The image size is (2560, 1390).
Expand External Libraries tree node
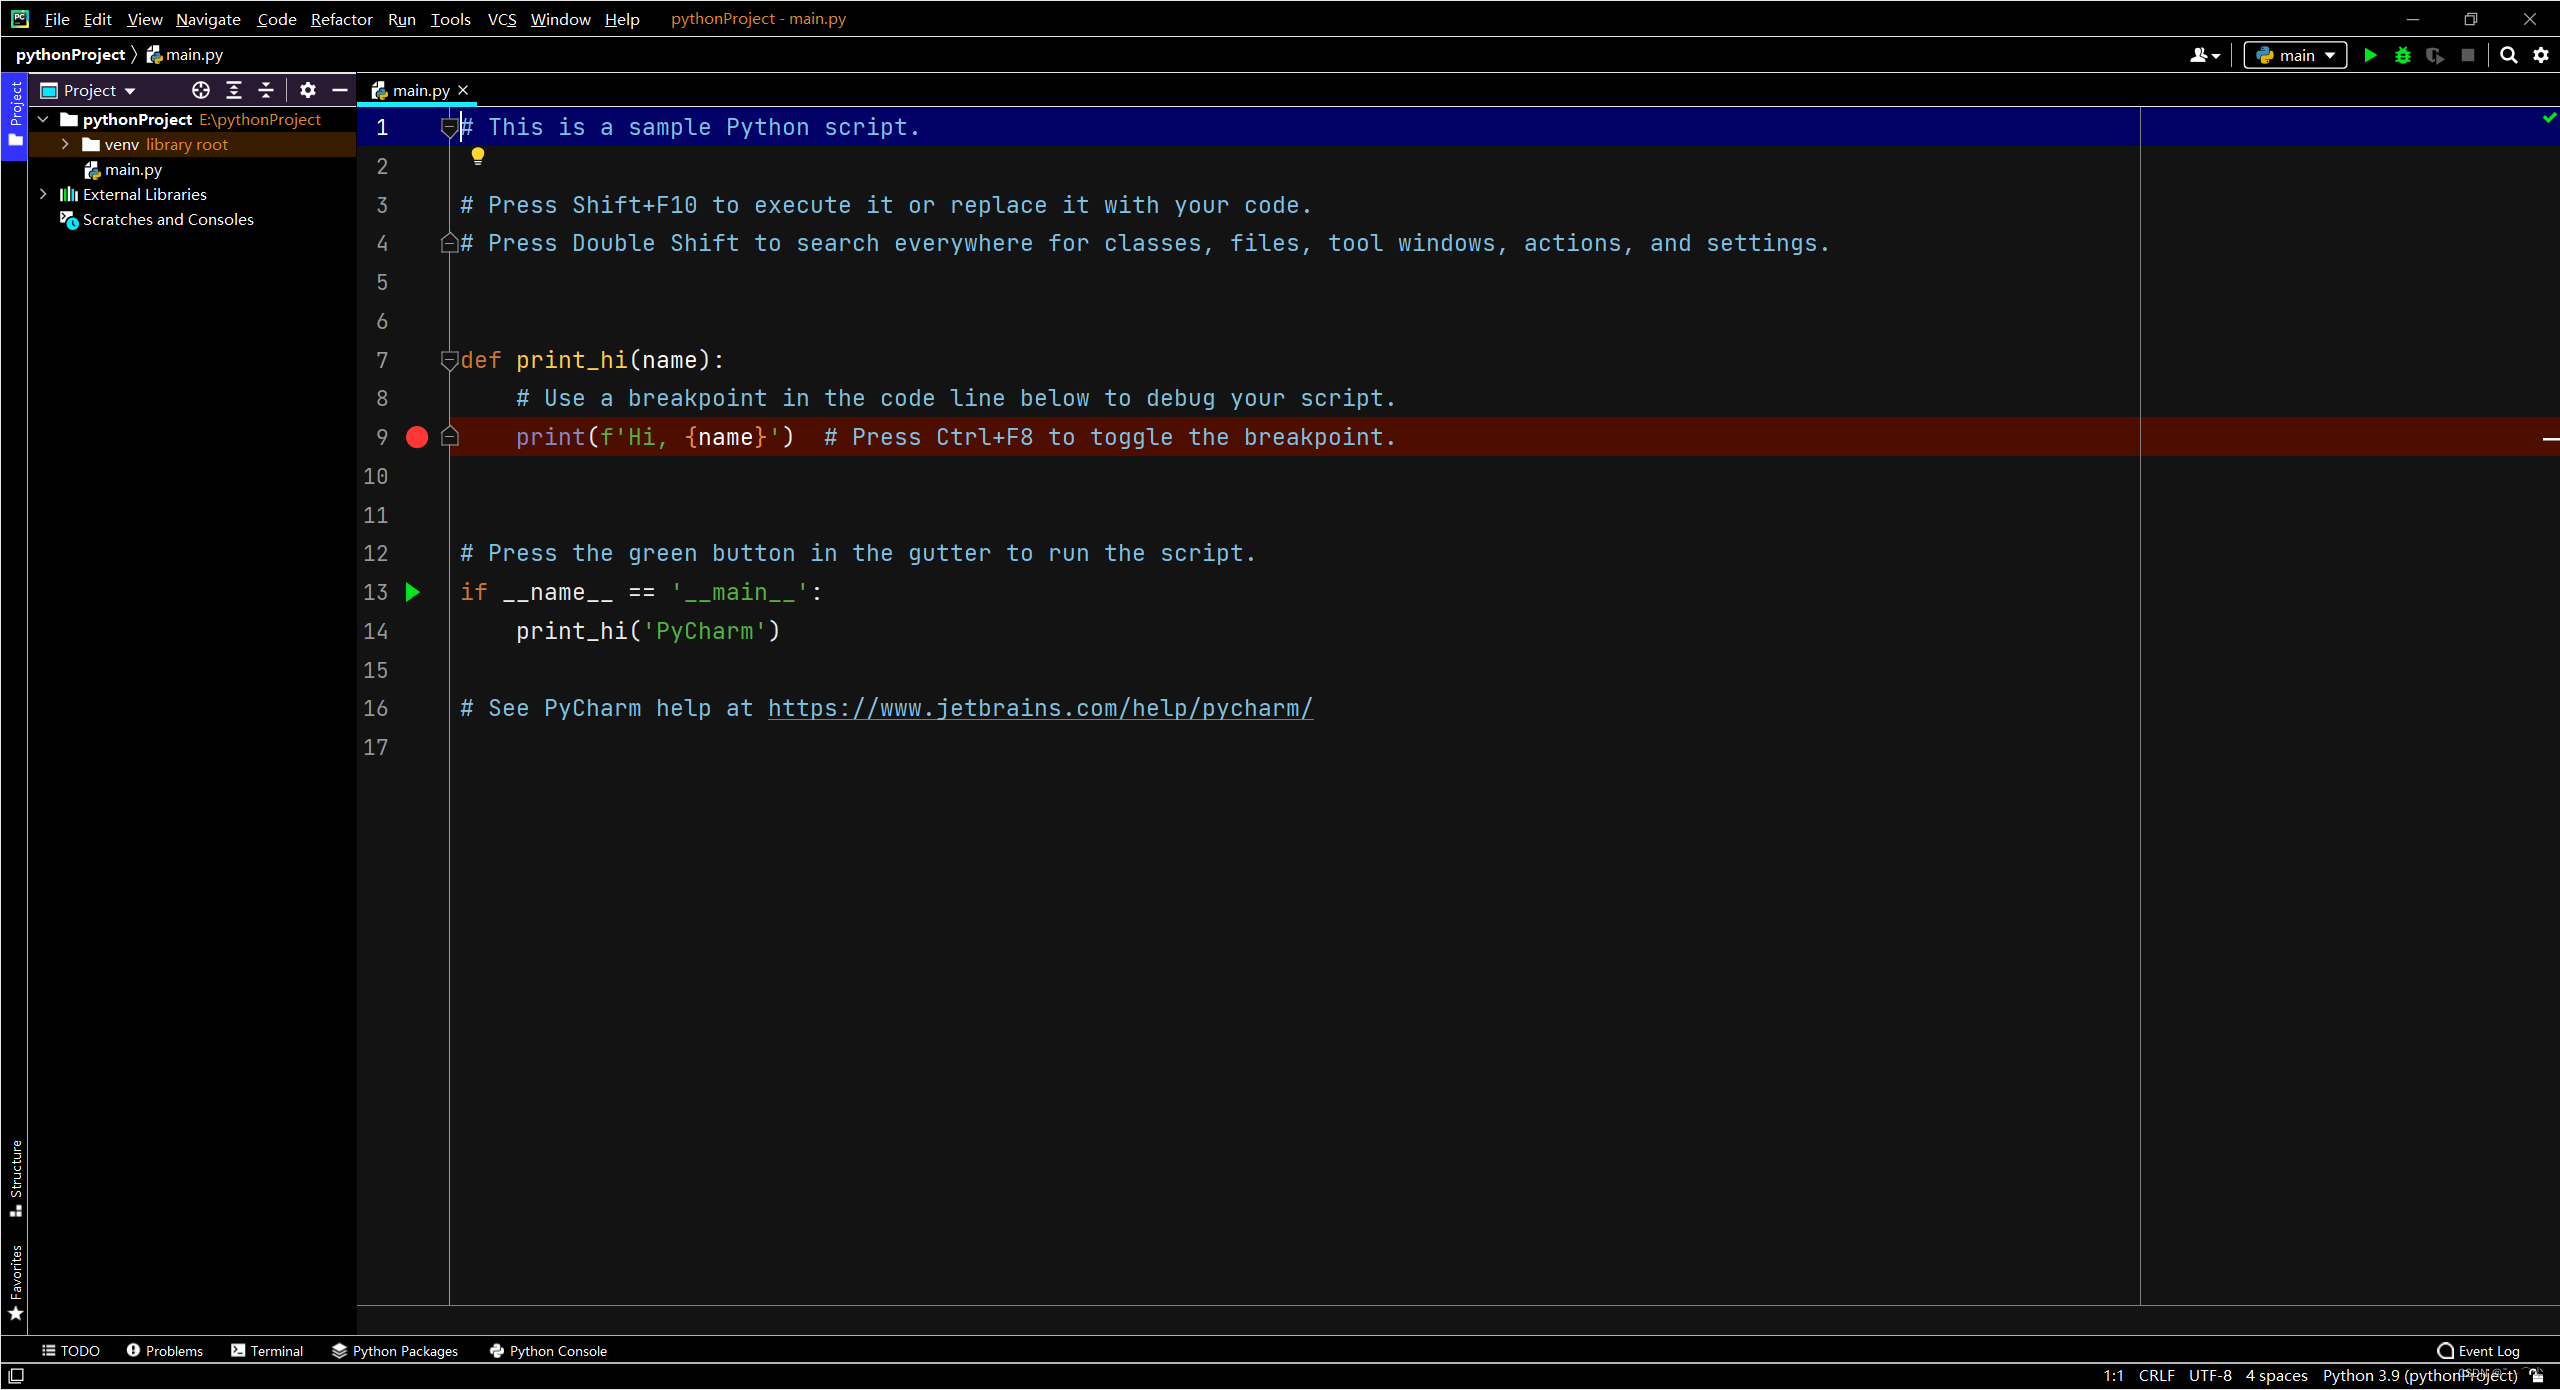click(43, 194)
